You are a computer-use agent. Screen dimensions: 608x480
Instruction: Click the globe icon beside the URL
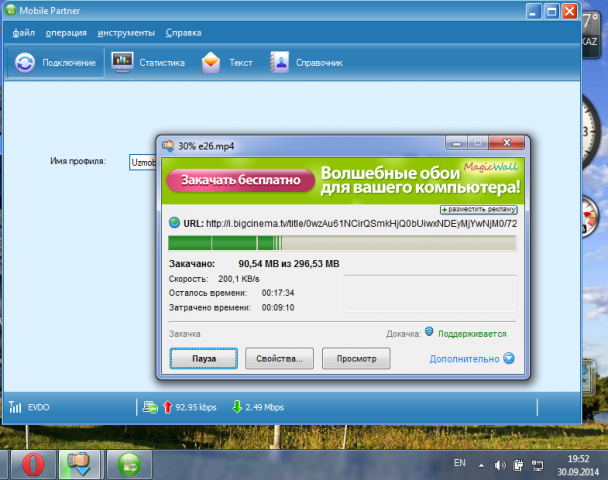pos(175,222)
